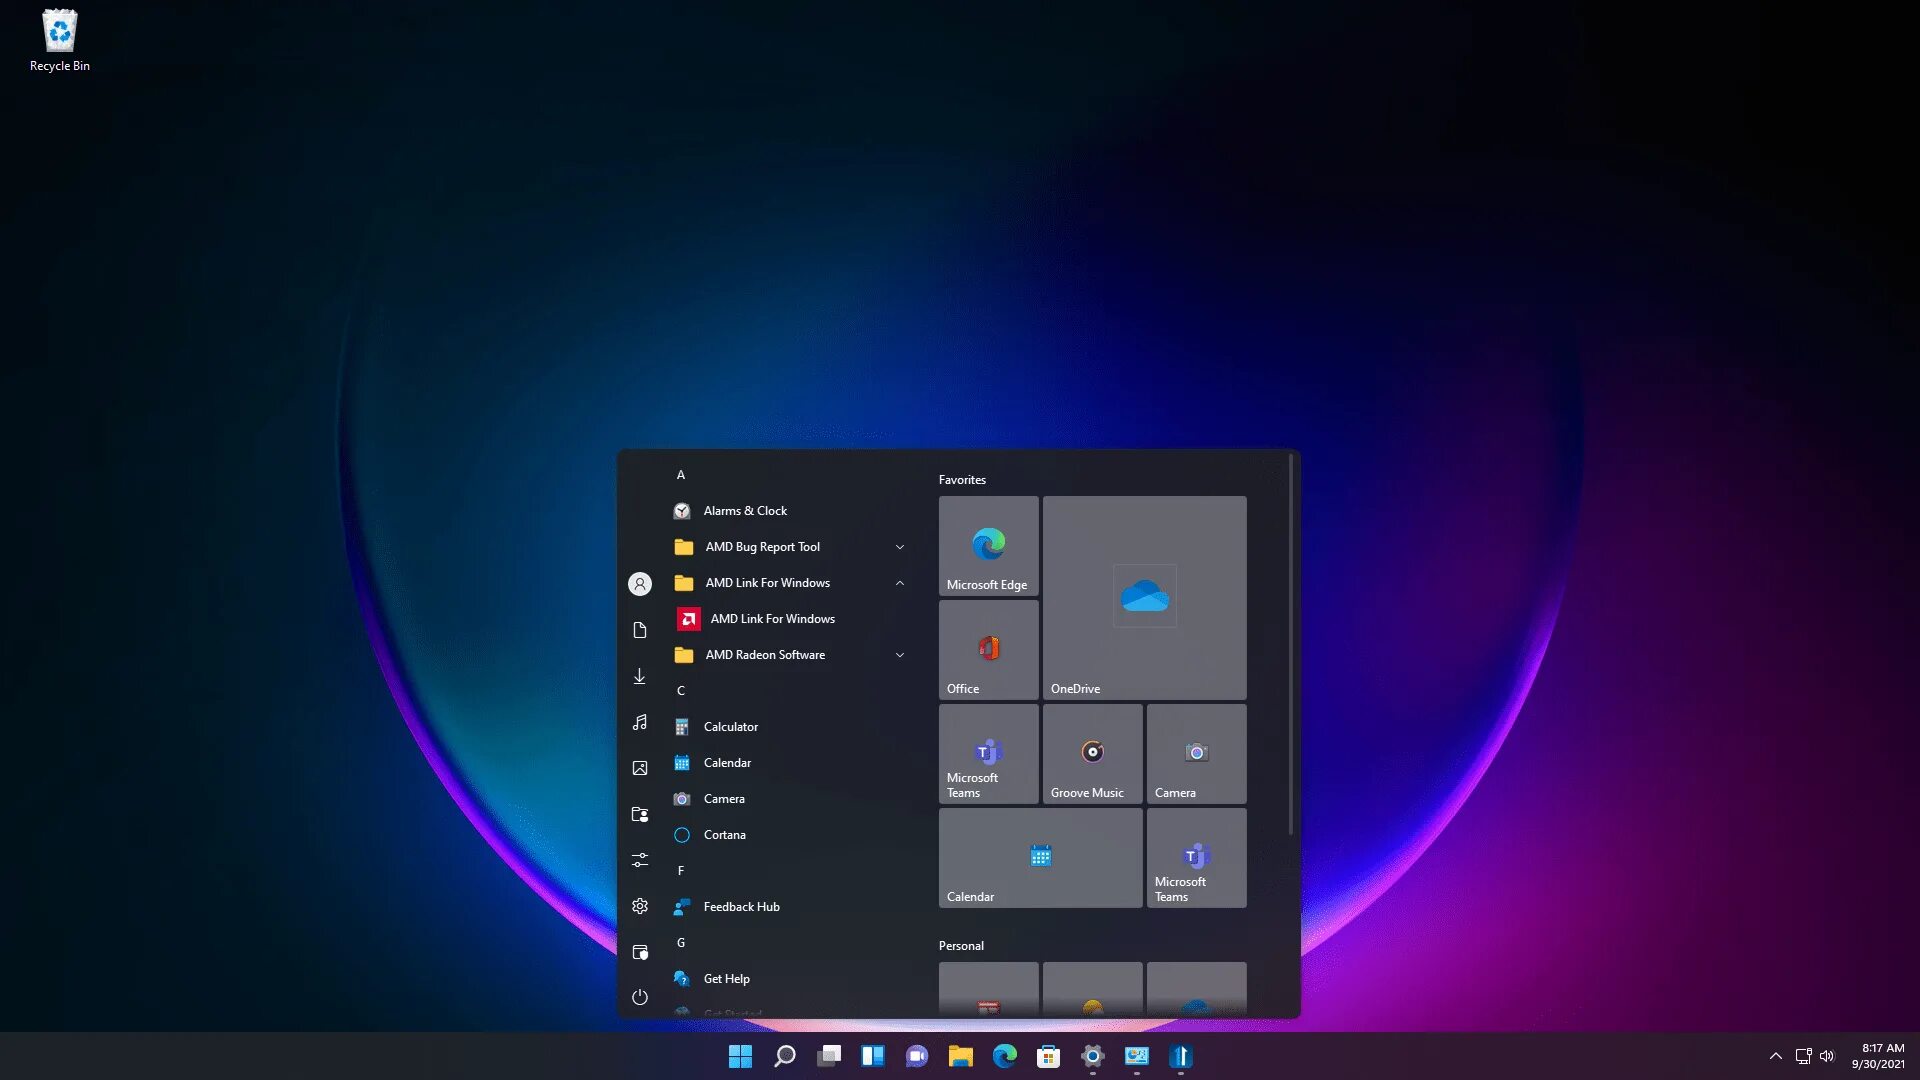Launch Microsoft Teams tile
The width and height of the screenshot is (1920, 1080).
point(986,752)
